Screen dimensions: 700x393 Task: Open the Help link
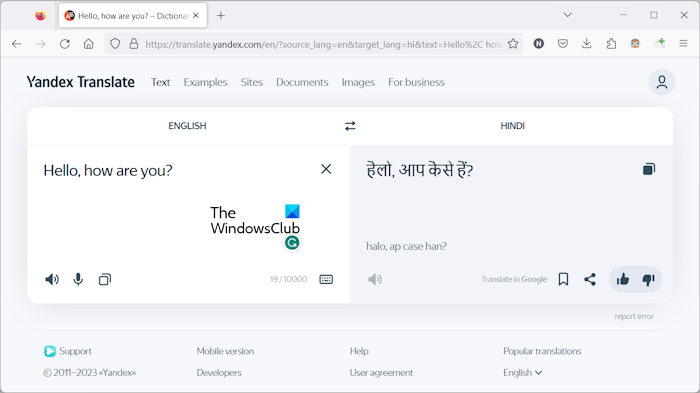click(x=359, y=351)
